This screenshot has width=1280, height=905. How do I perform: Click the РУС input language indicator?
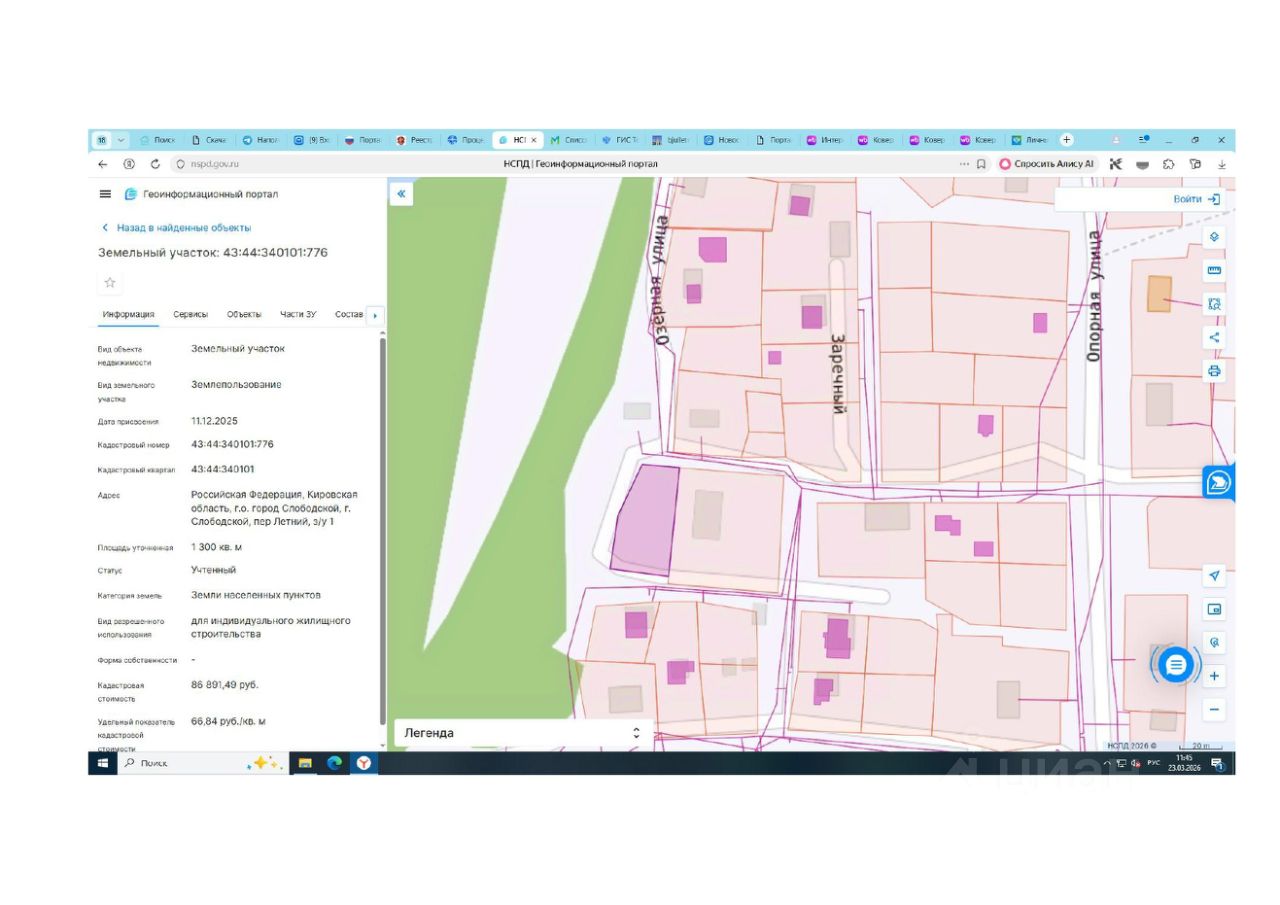pos(1153,763)
